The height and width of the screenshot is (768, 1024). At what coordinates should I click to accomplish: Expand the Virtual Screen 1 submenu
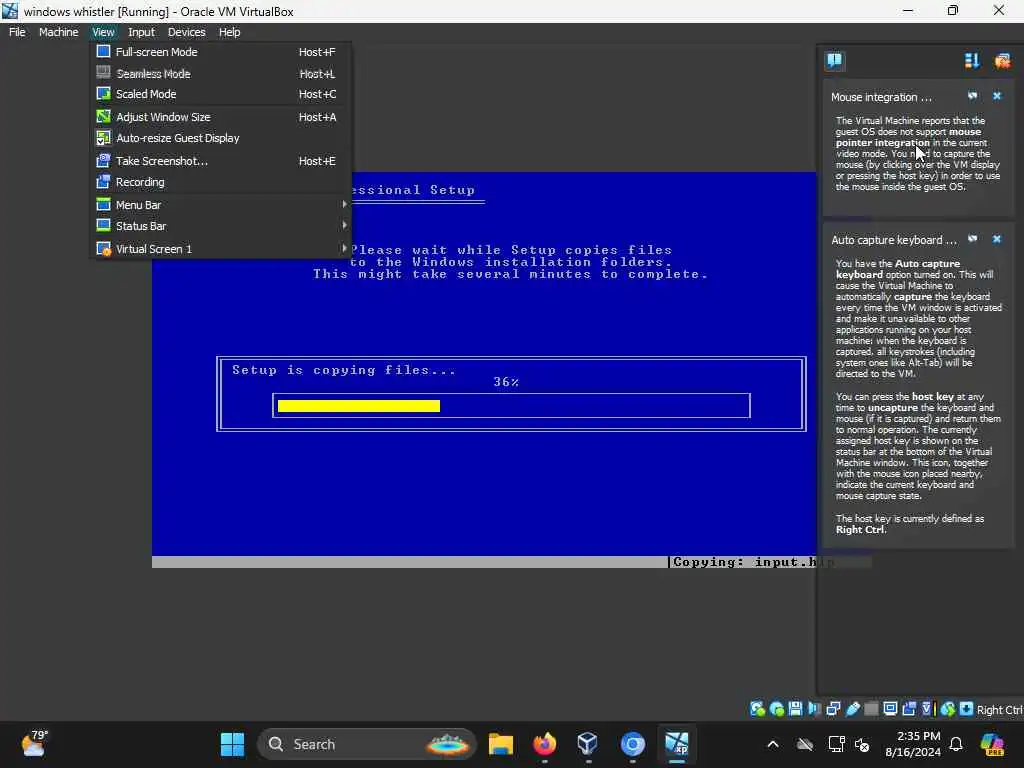coord(221,248)
